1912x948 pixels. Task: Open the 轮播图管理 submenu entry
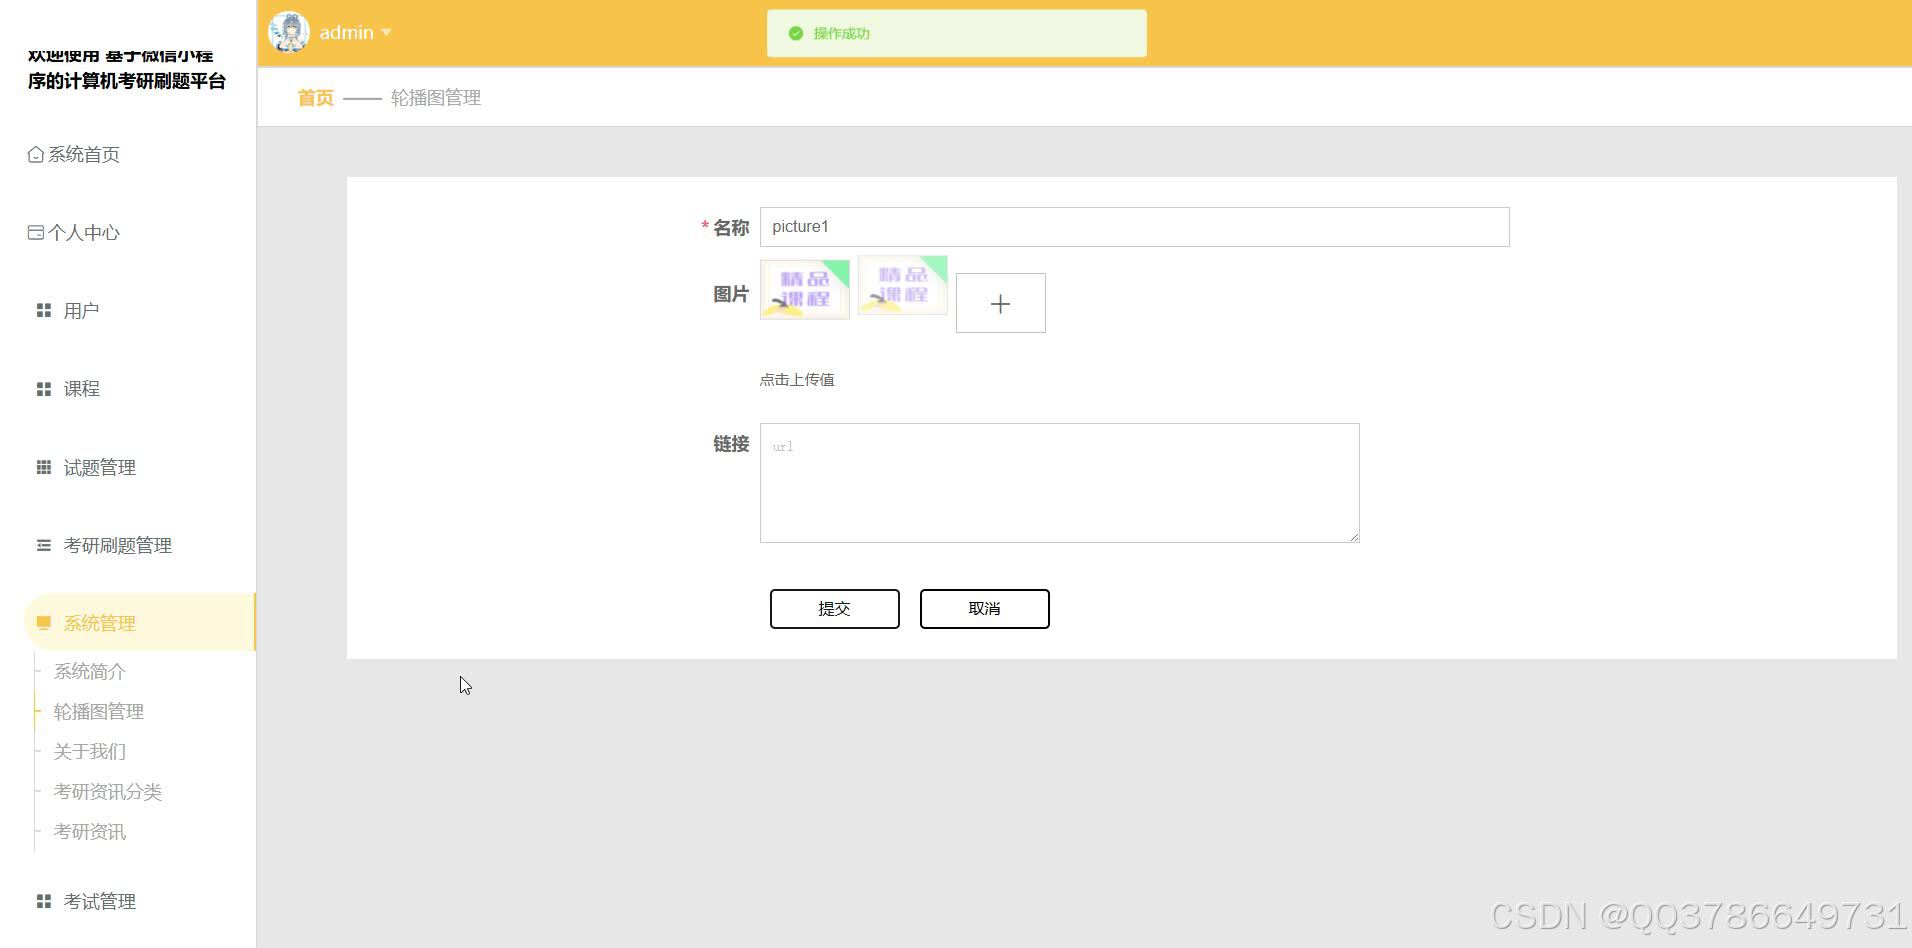click(x=99, y=711)
